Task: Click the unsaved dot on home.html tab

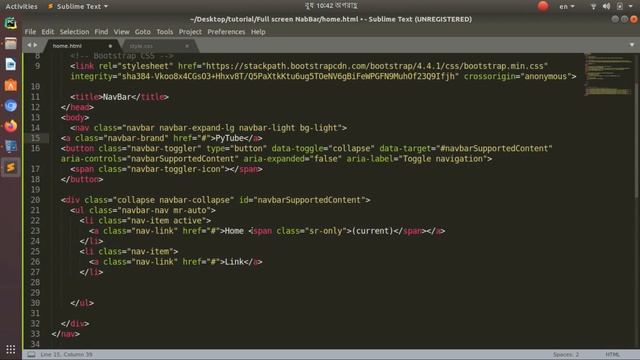Action: coord(110,46)
